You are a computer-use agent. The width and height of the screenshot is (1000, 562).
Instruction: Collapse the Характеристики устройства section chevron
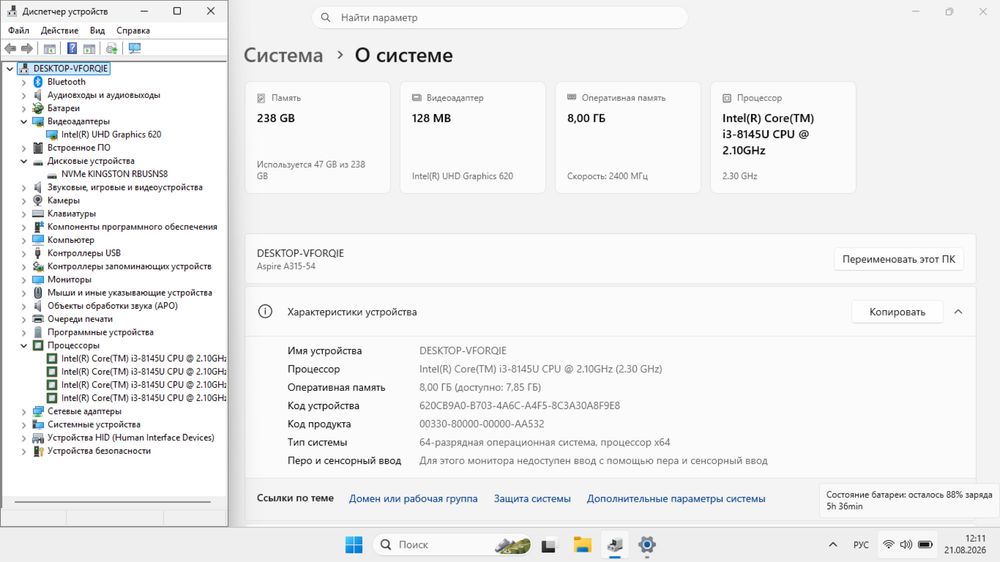pyautogui.click(x=958, y=312)
